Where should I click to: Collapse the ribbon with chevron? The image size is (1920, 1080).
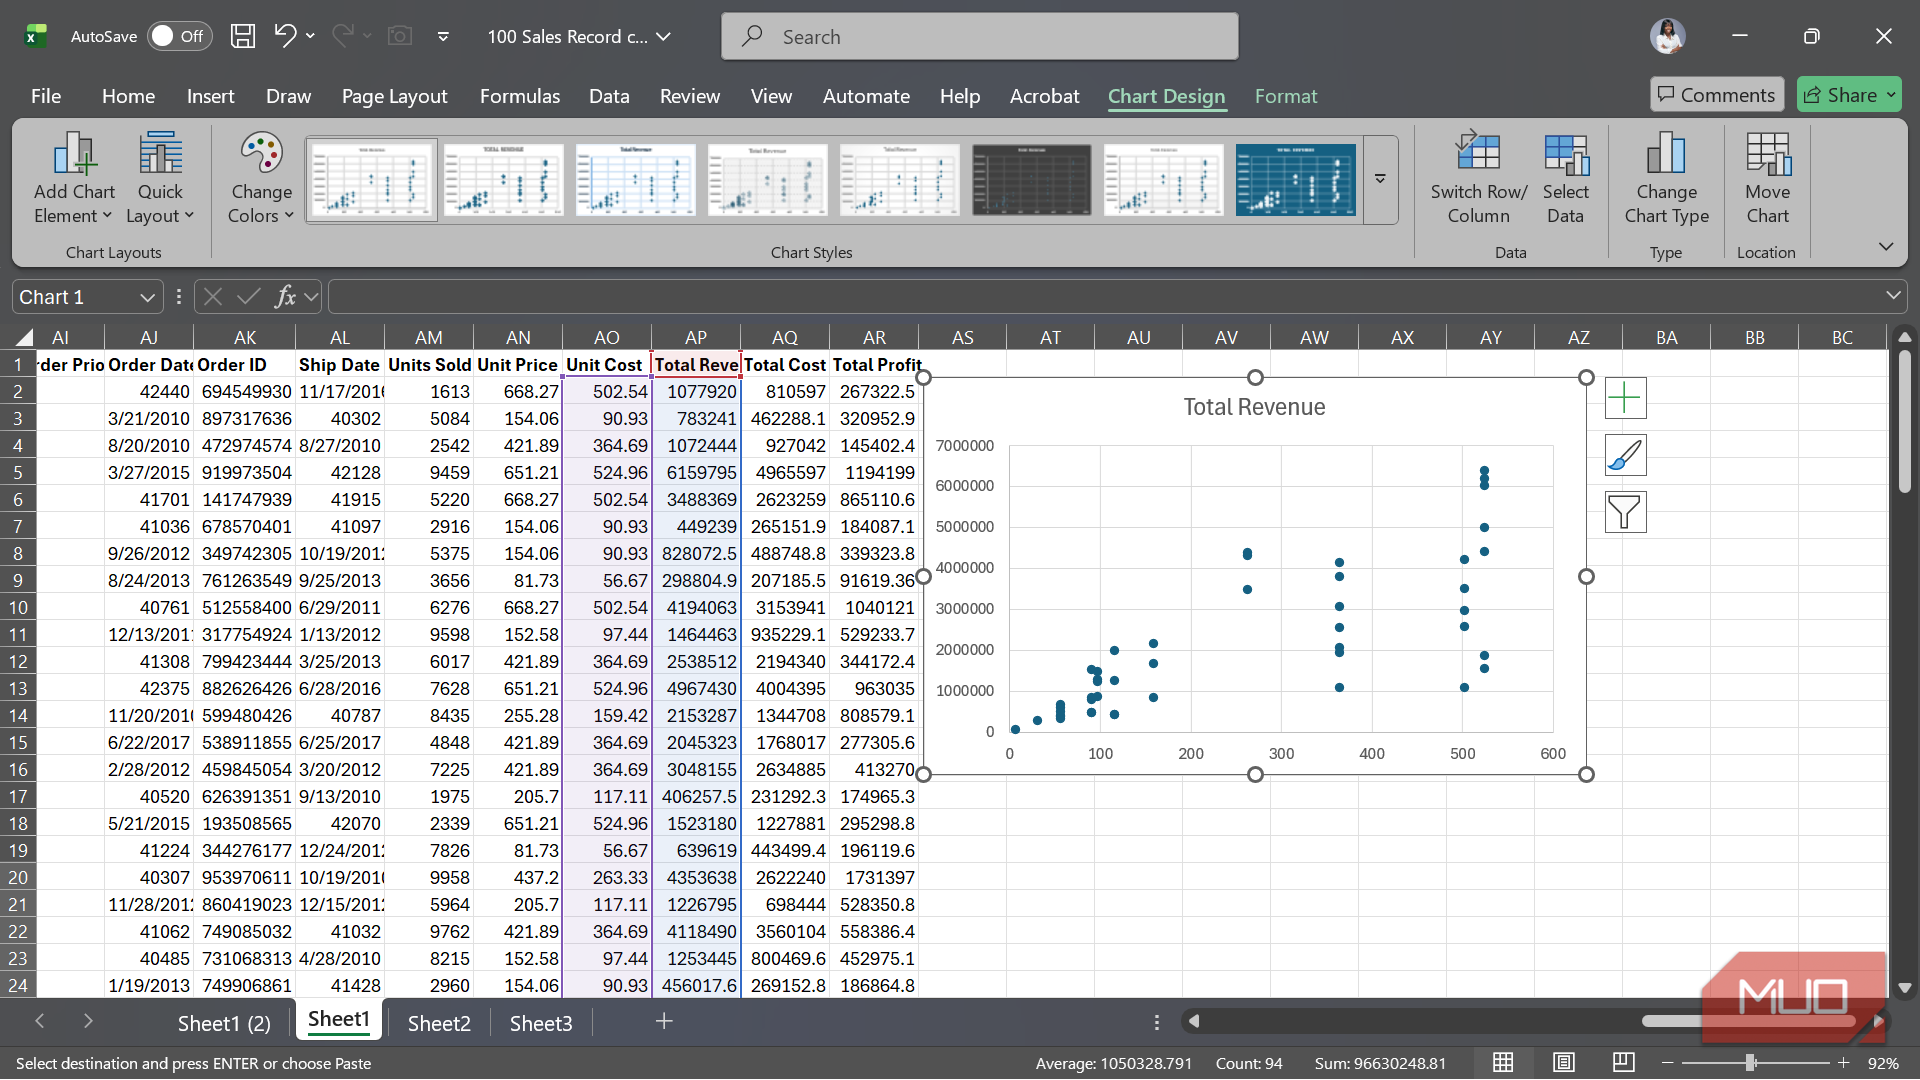coord(1885,247)
